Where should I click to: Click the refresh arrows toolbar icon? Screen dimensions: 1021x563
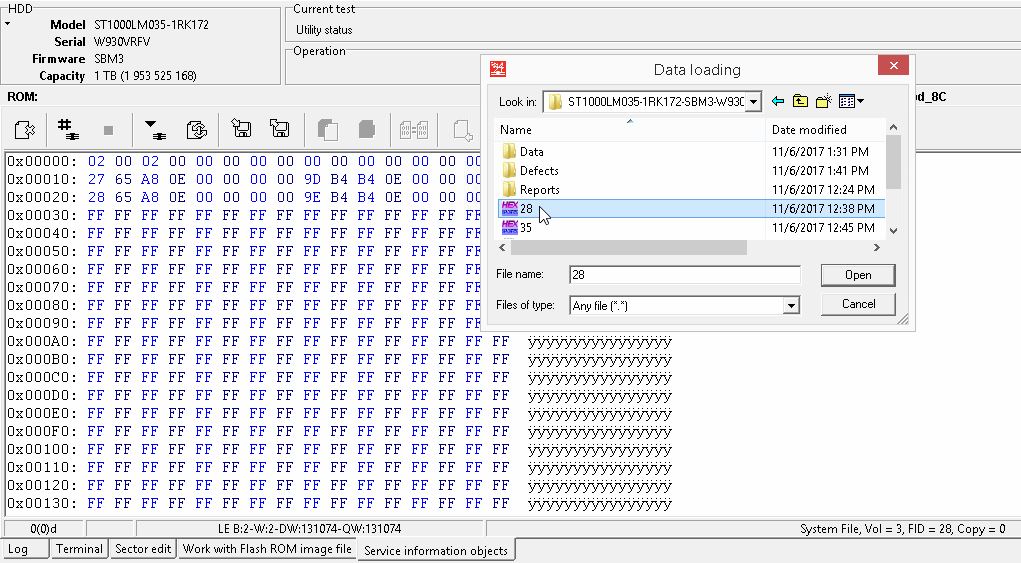(x=196, y=130)
